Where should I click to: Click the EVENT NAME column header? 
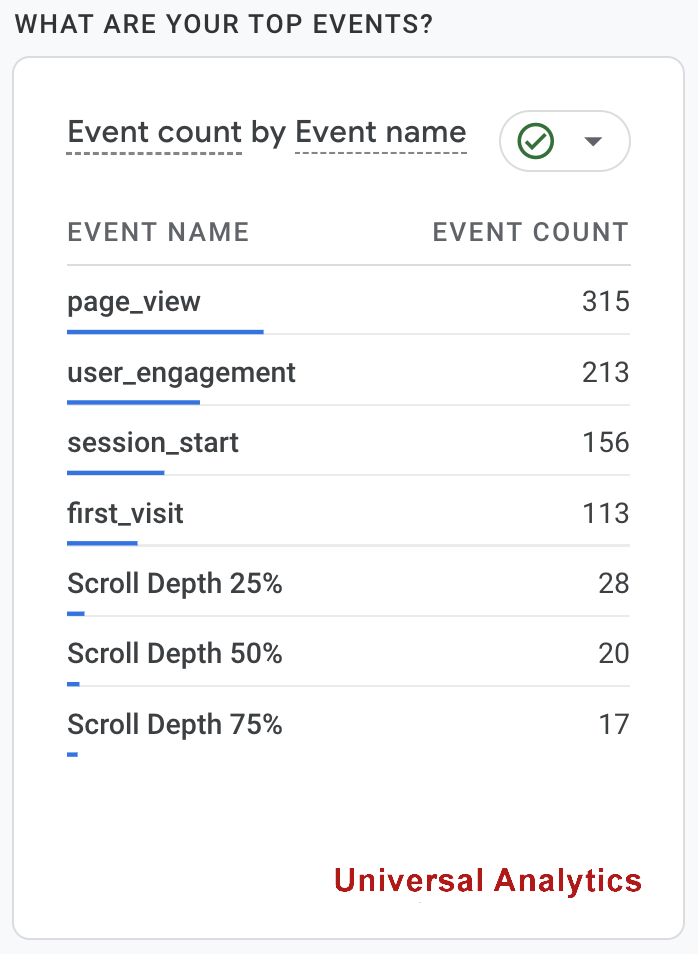pyautogui.click(x=158, y=233)
